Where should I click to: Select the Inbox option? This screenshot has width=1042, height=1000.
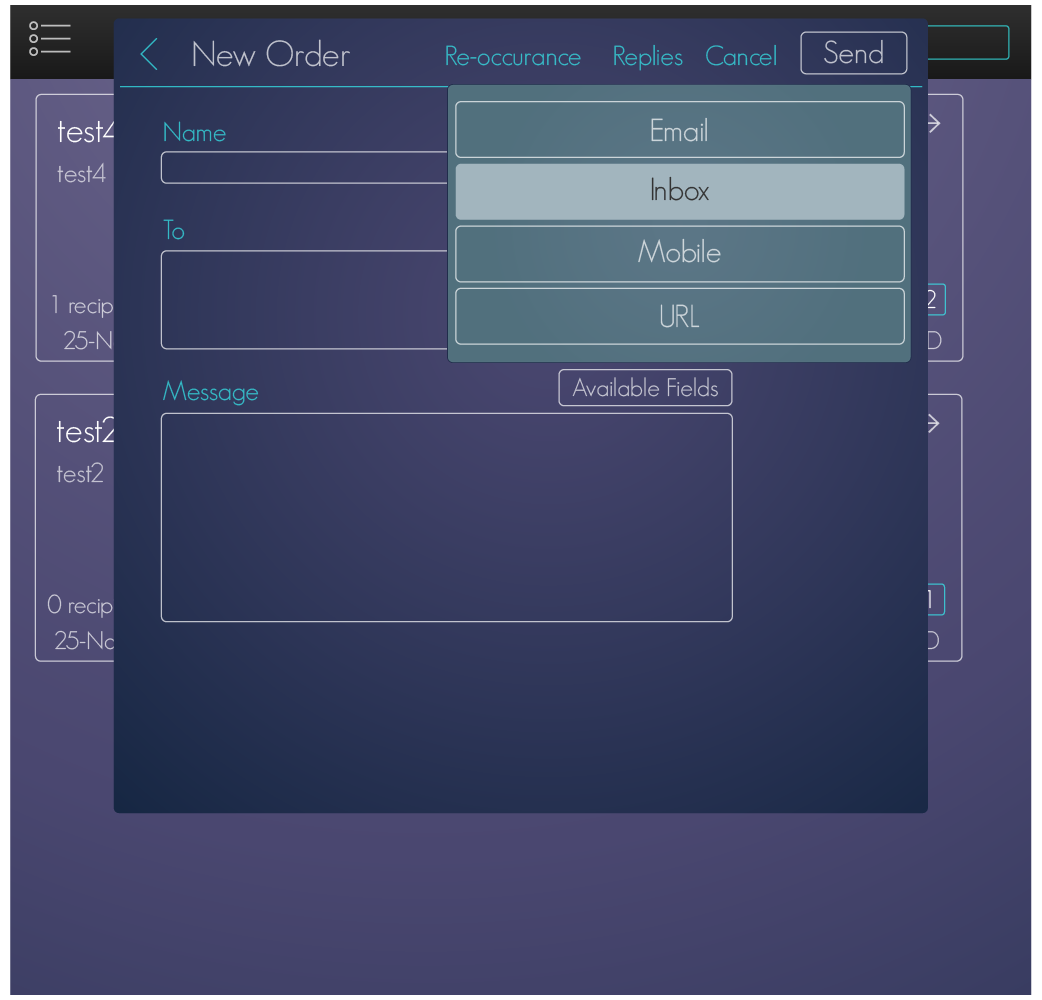pos(679,191)
